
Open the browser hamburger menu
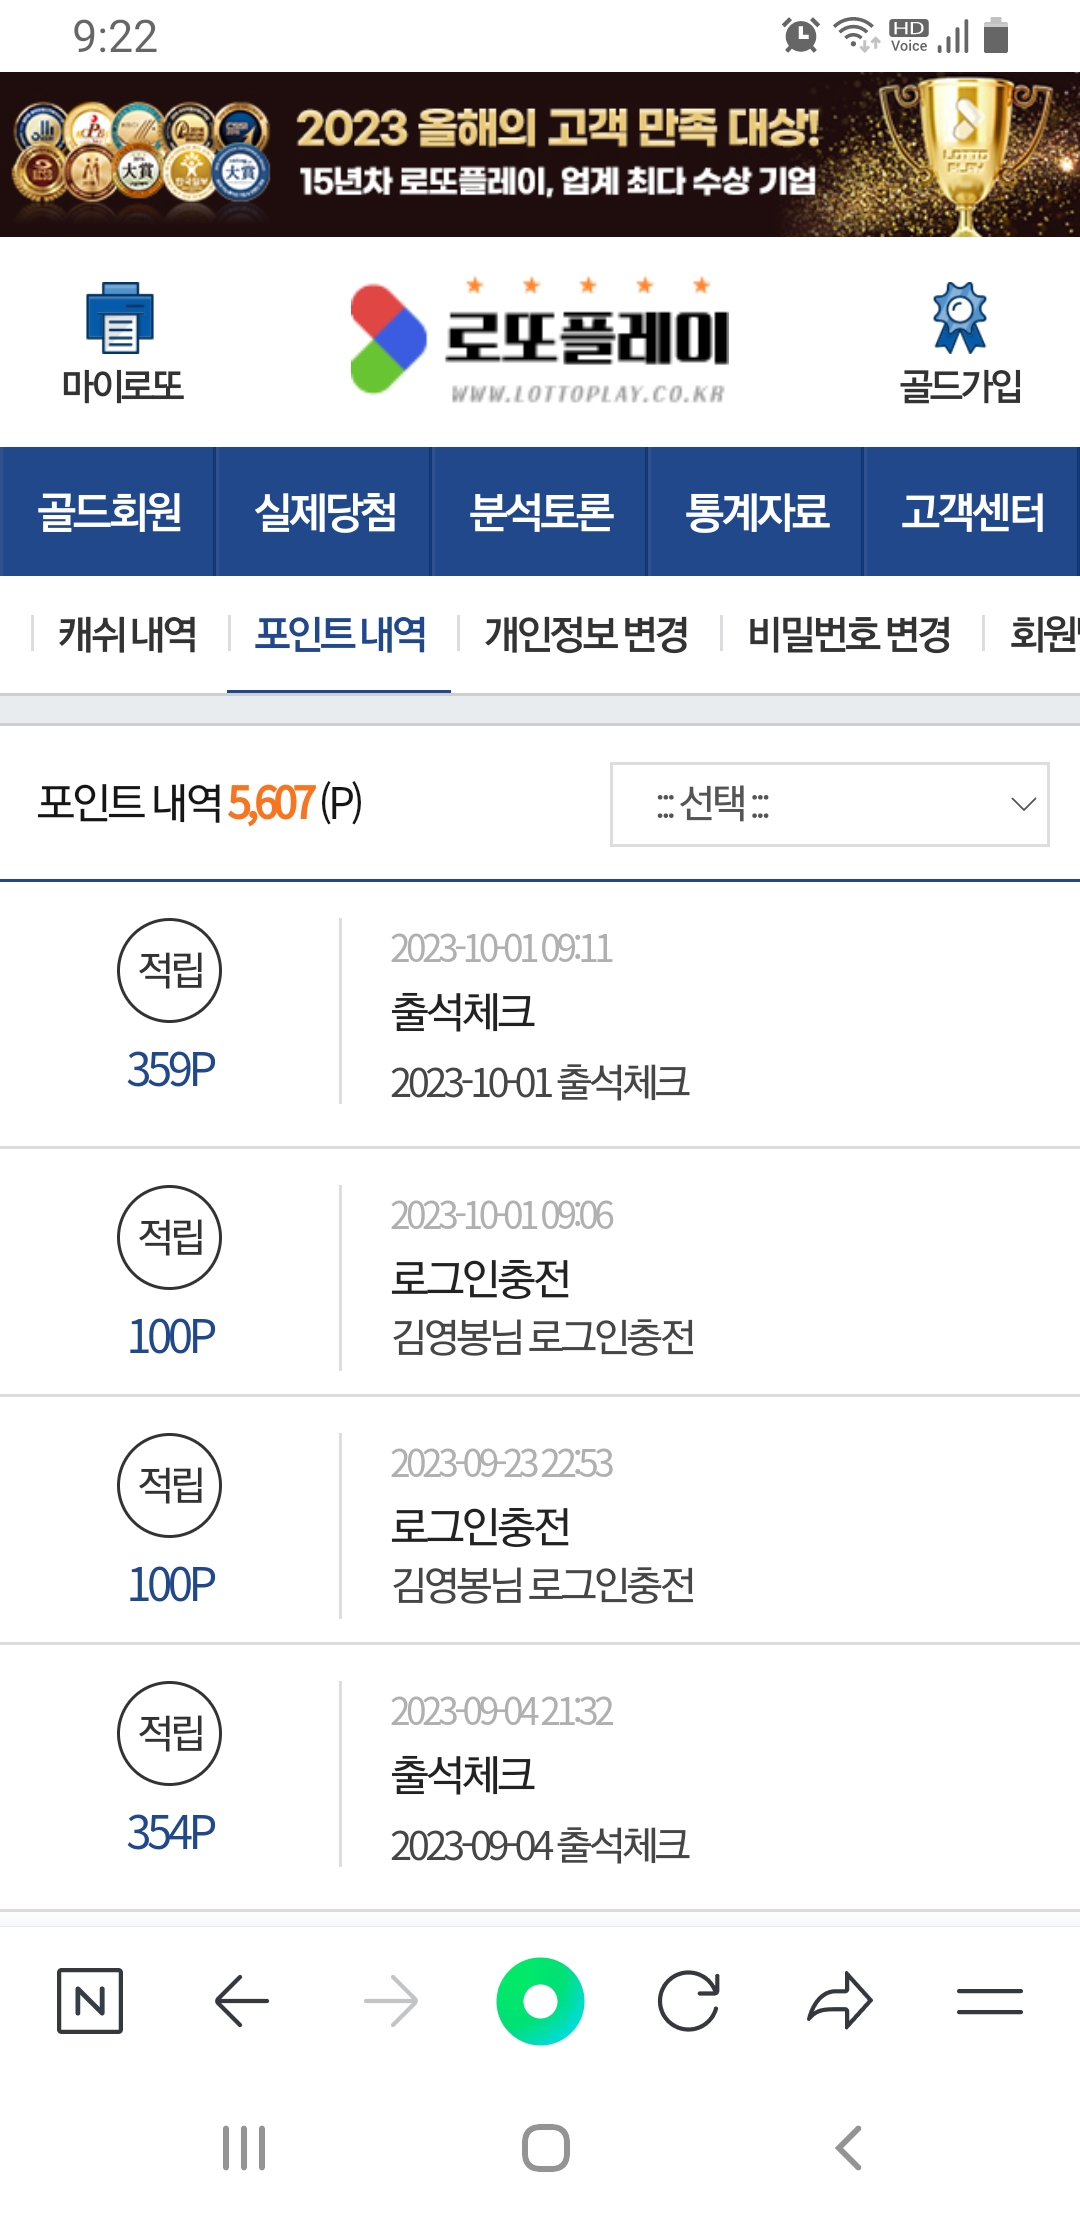coord(989,2001)
